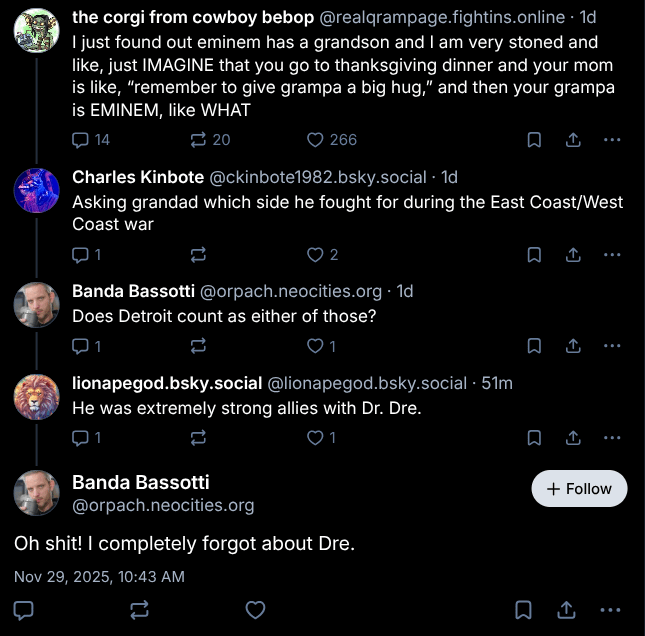Bookmark lionapegod's Dr. Dre reply

tap(535, 438)
